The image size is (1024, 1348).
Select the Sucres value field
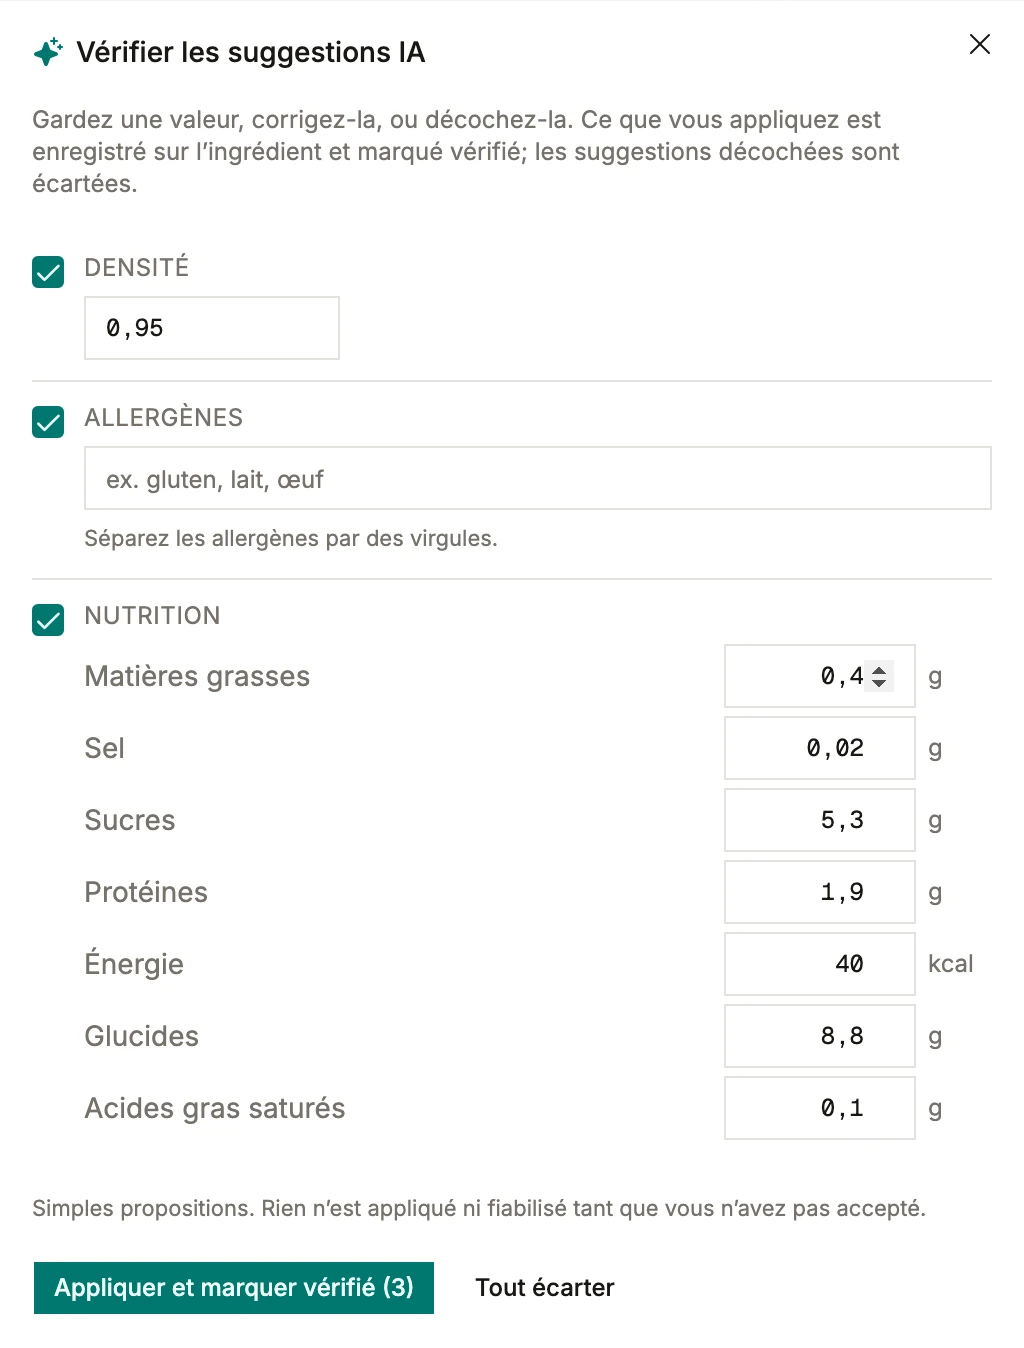click(820, 820)
